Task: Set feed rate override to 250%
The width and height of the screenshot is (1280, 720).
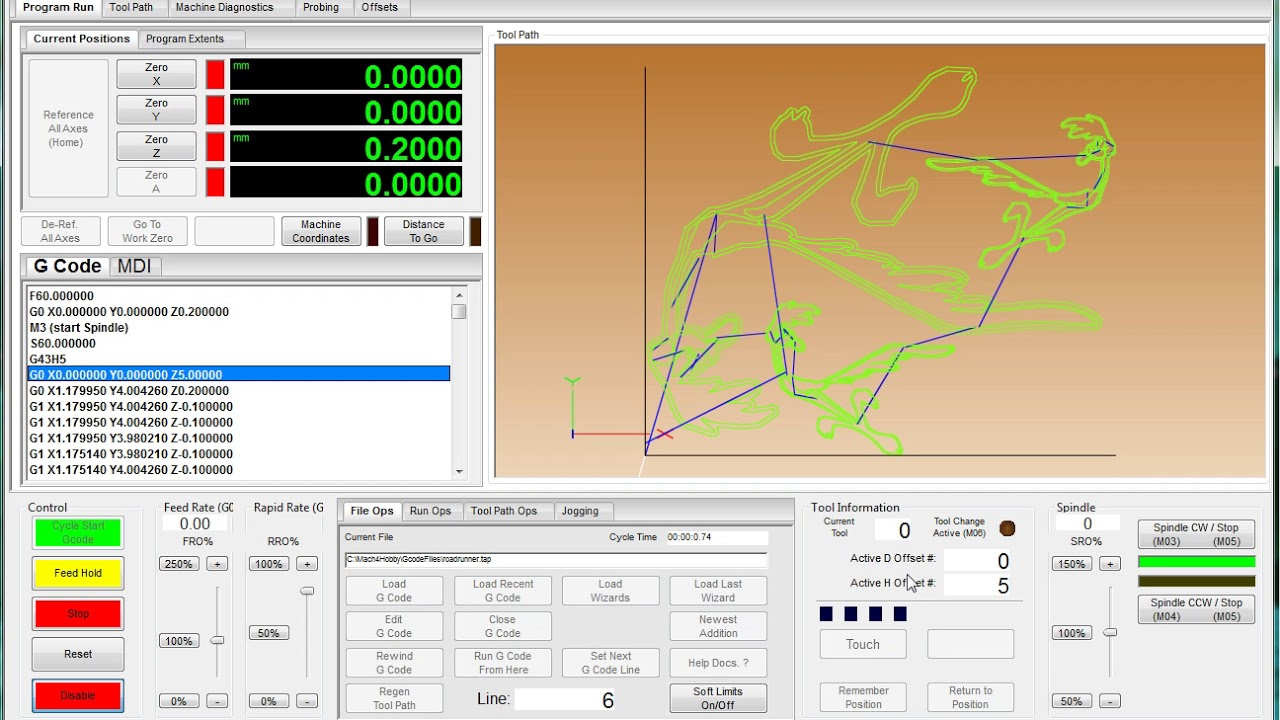Action: [178, 564]
